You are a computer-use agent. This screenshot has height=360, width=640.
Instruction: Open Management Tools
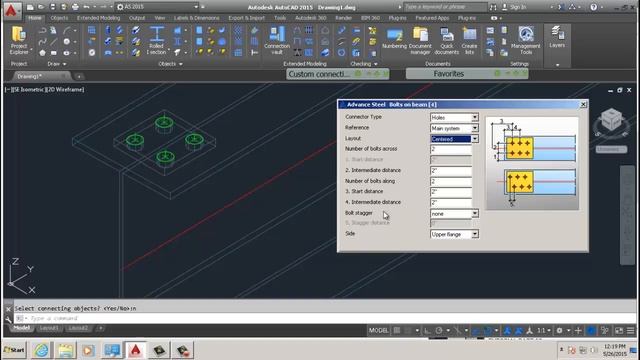pyautogui.click(x=526, y=41)
